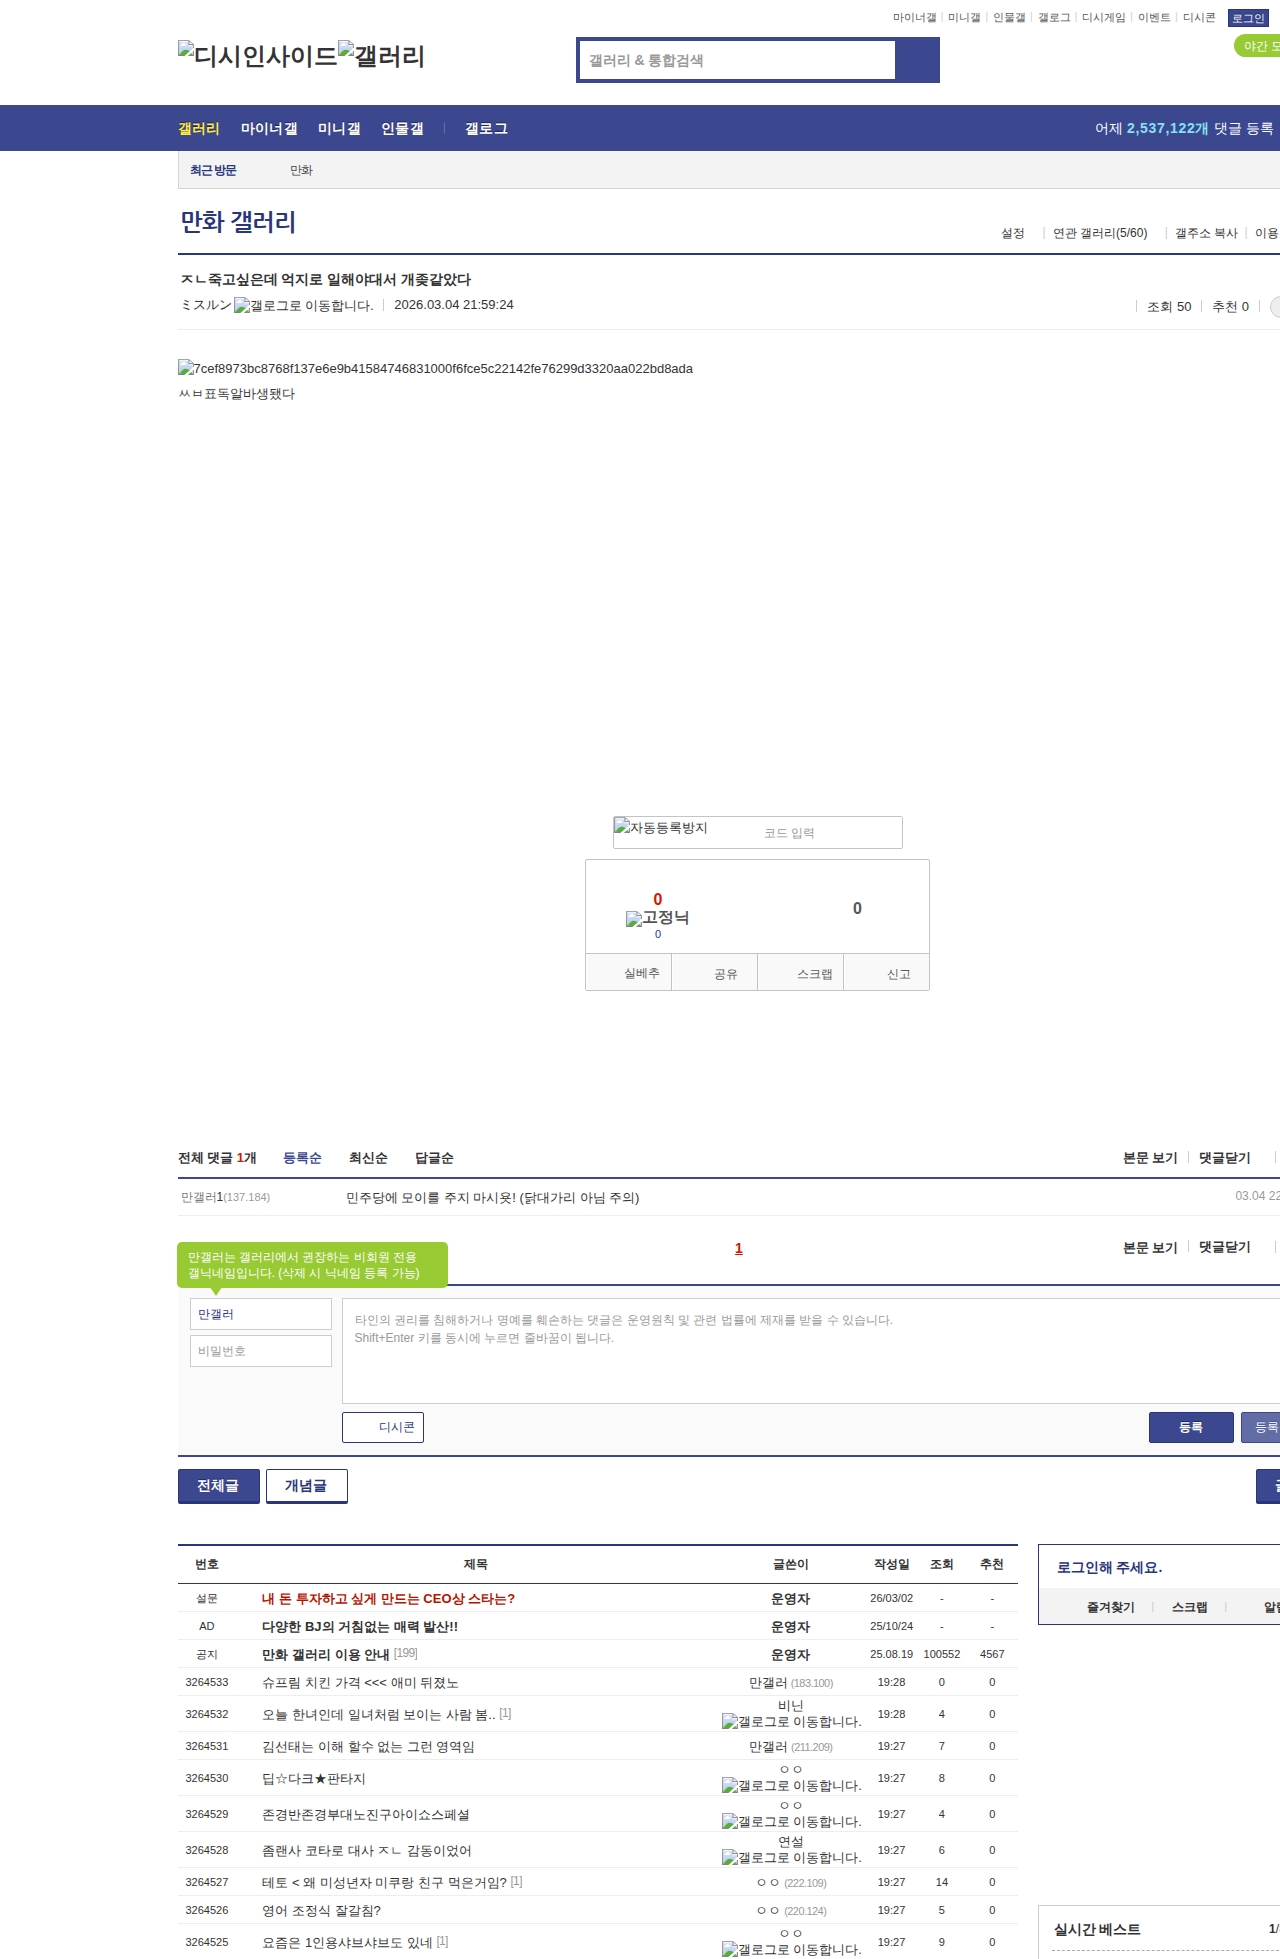Select the 갤러리 tab in the blue navigation bar
1280x1959 pixels.
pyautogui.click(x=199, y=128)
